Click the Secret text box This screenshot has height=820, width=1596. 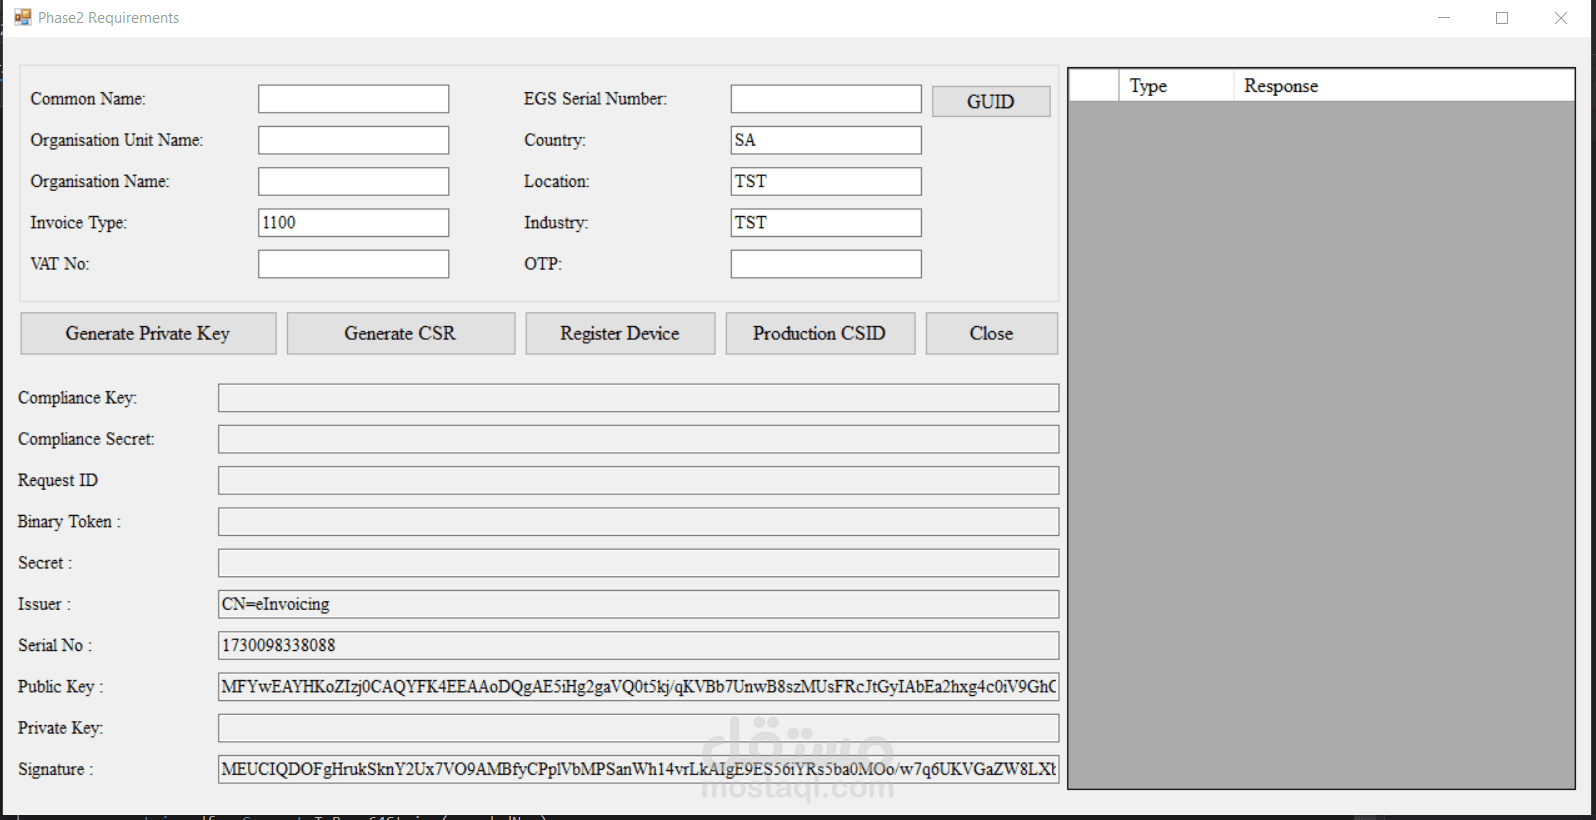(638, 563)
